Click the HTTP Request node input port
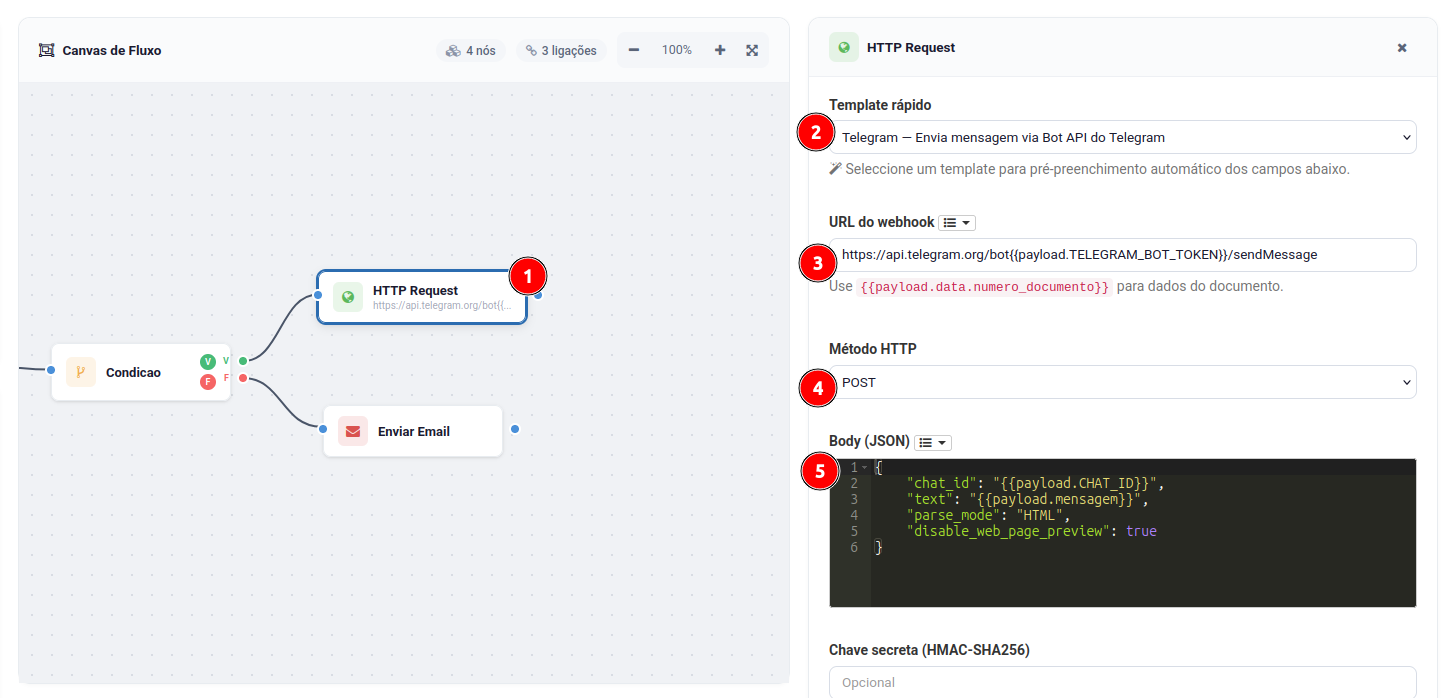 (318, 295)
